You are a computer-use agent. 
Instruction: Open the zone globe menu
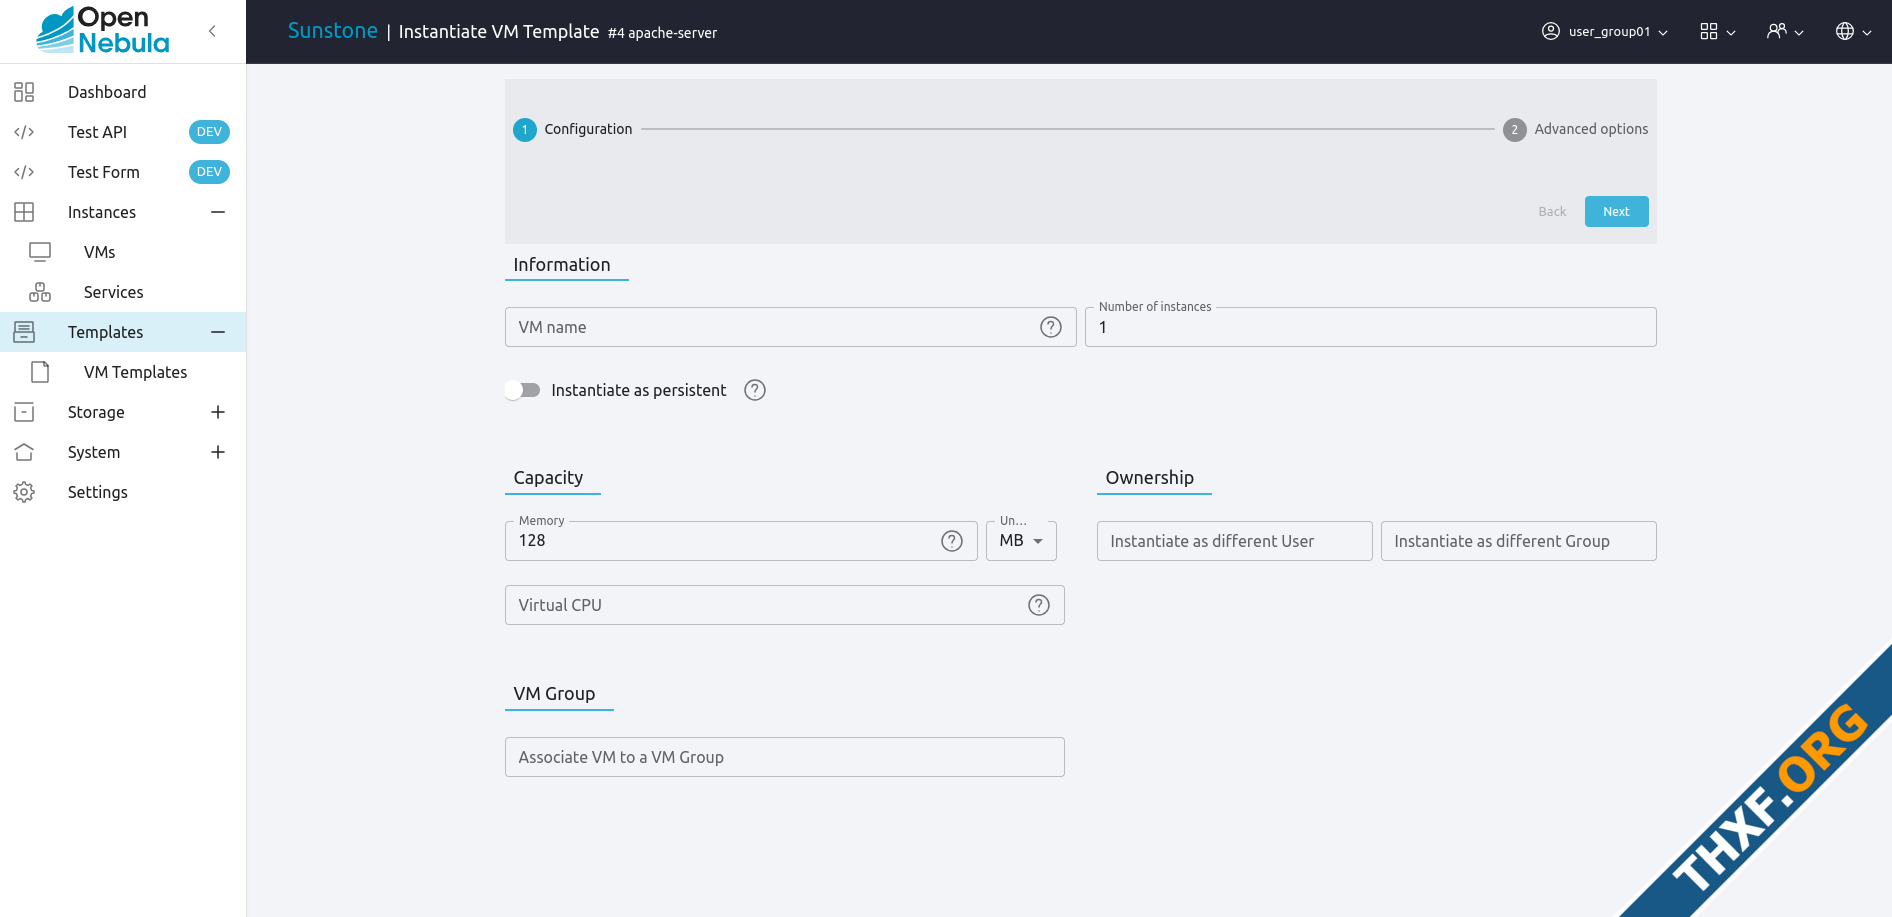(x=1853, y=31)
